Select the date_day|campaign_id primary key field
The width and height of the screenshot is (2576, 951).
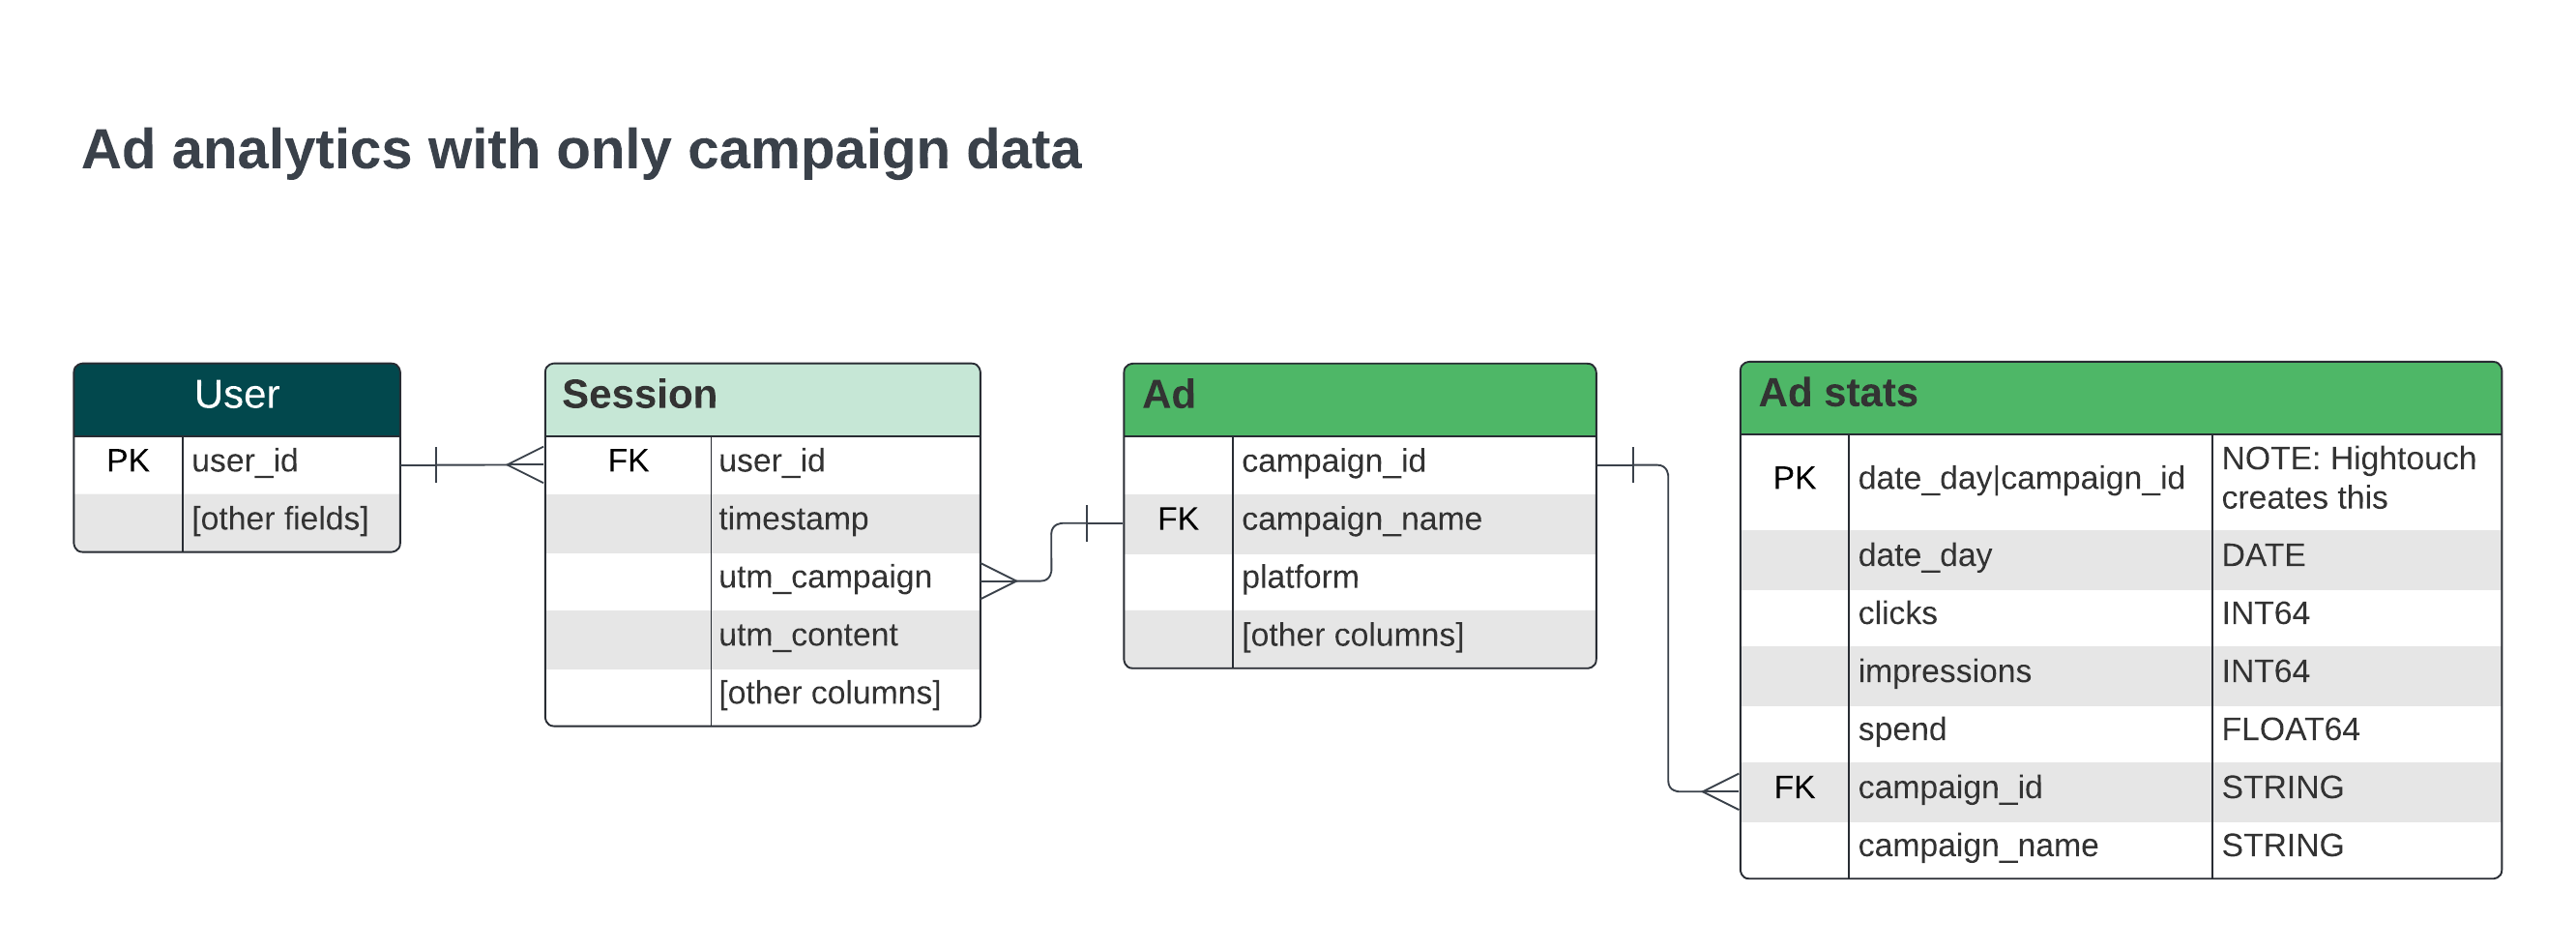coord(2021,479)
